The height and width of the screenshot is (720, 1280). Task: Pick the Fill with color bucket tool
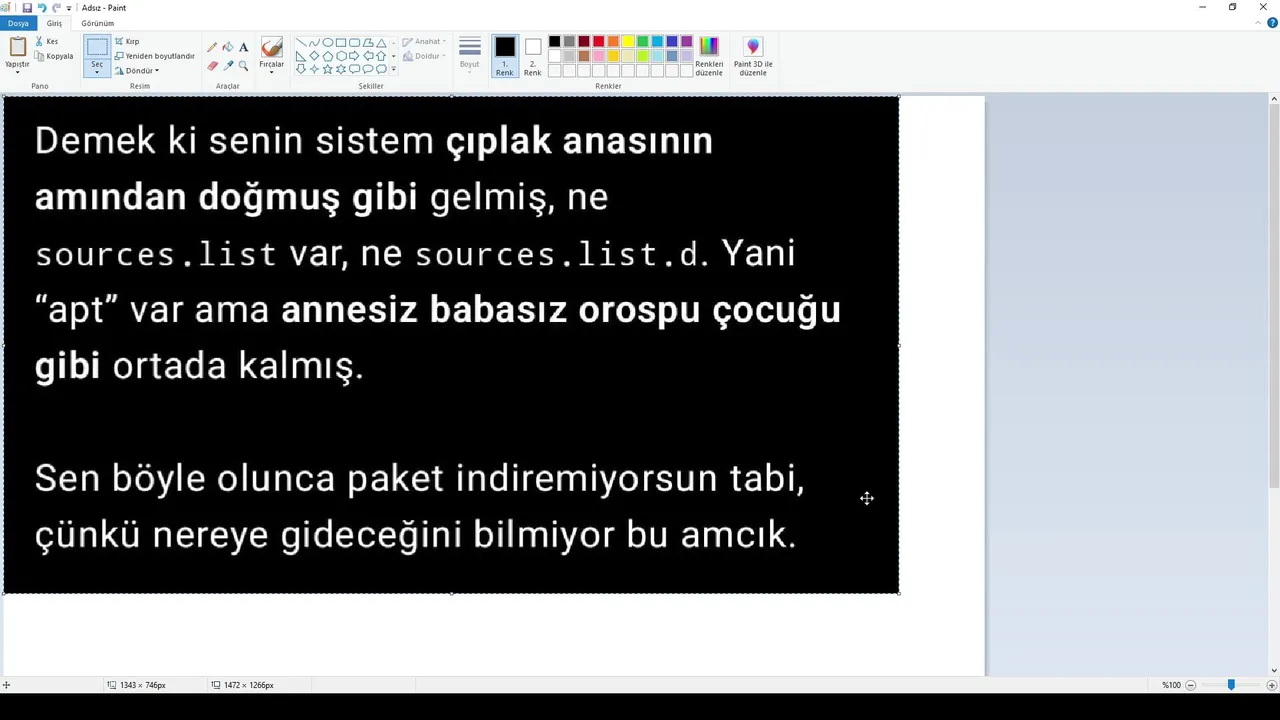tap(228, 47)
